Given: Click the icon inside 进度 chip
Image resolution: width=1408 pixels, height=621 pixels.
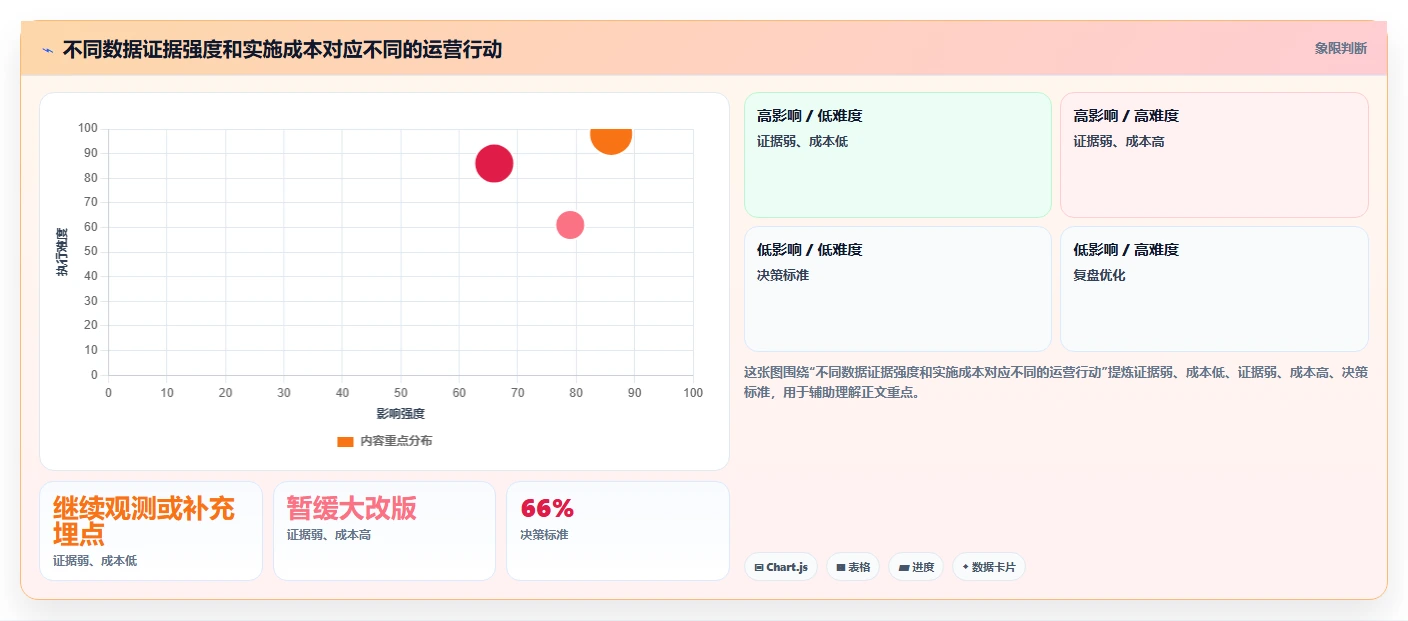Looking at the screenshot, I should coord(904,567).
